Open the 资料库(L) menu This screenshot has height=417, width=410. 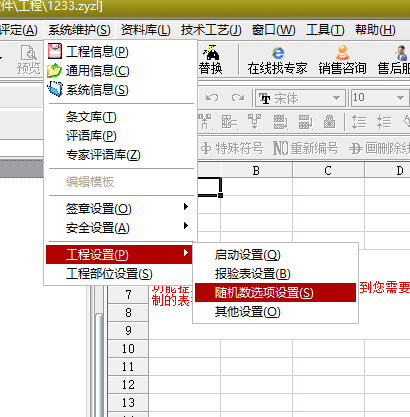(x=146, y=30)
